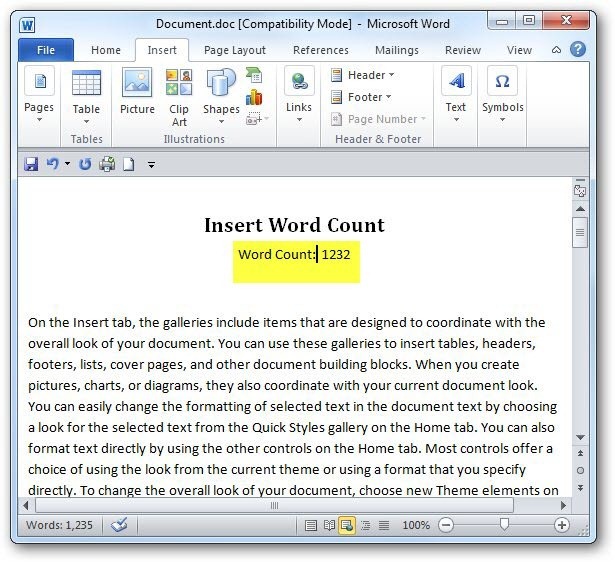Switch to the References tab
Viewport: 615px width, 562px height.
point(321,50)
